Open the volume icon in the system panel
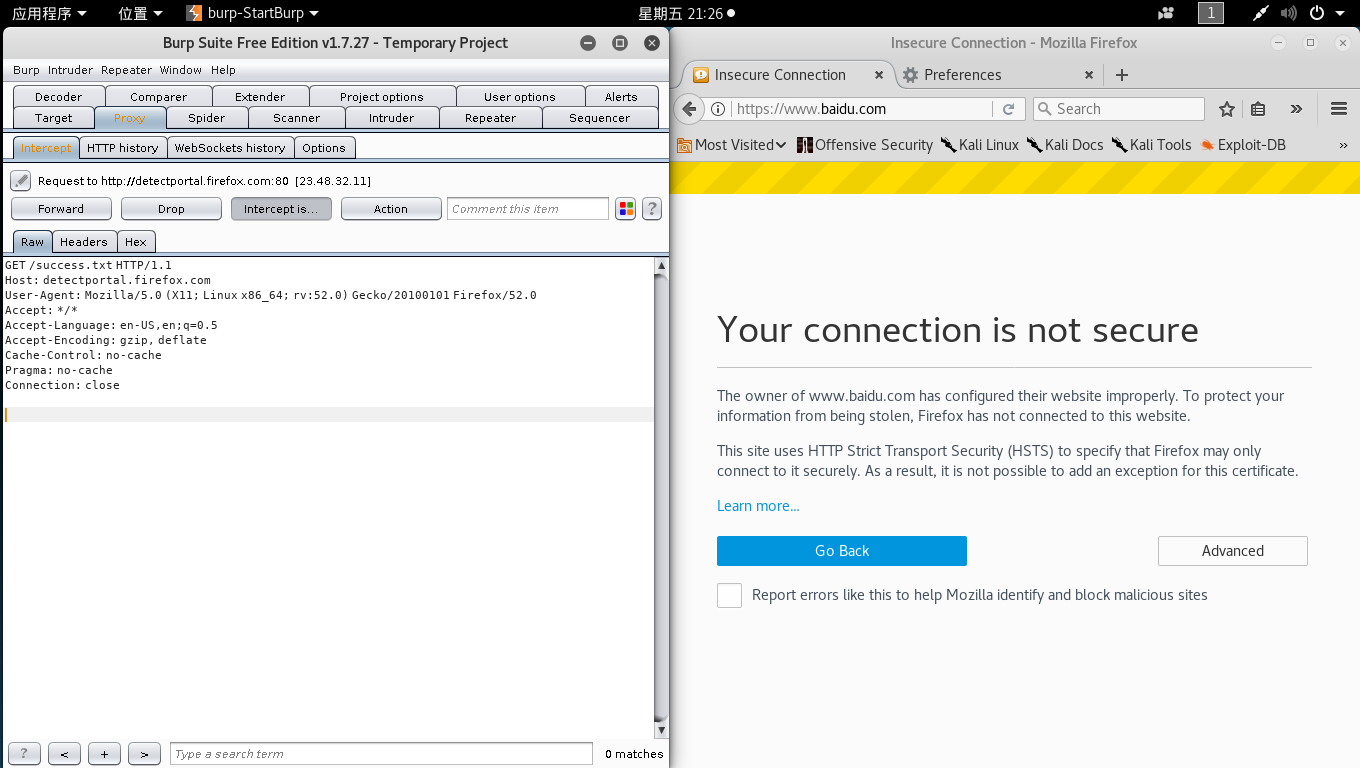This screenshot has width=1360, height=768. 1289,13
